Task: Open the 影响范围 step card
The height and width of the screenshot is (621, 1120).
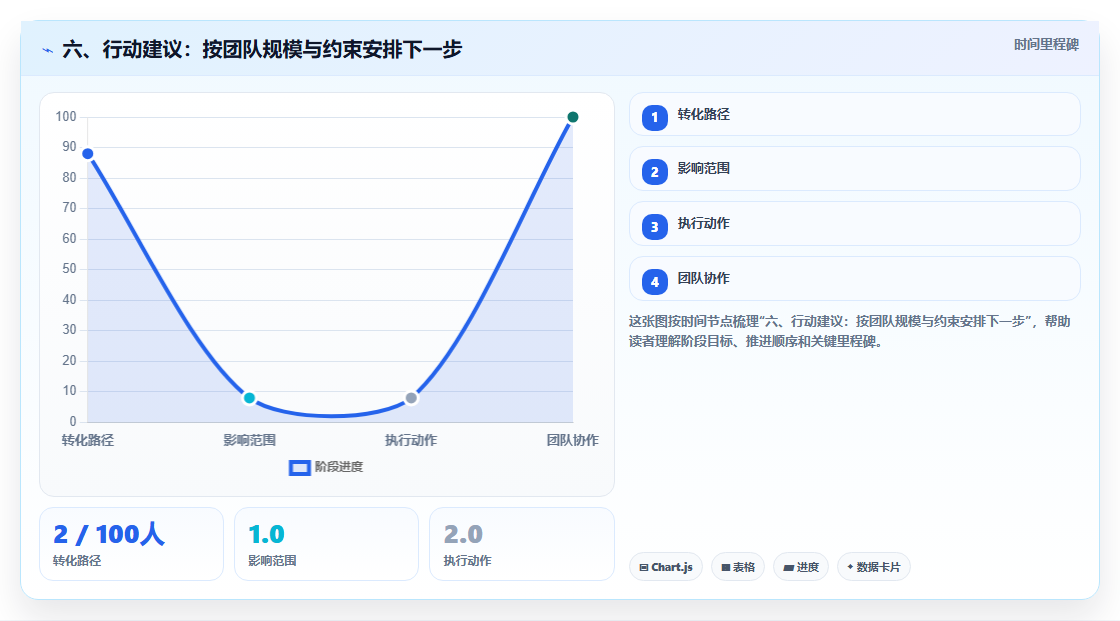Action: point(854,169)
